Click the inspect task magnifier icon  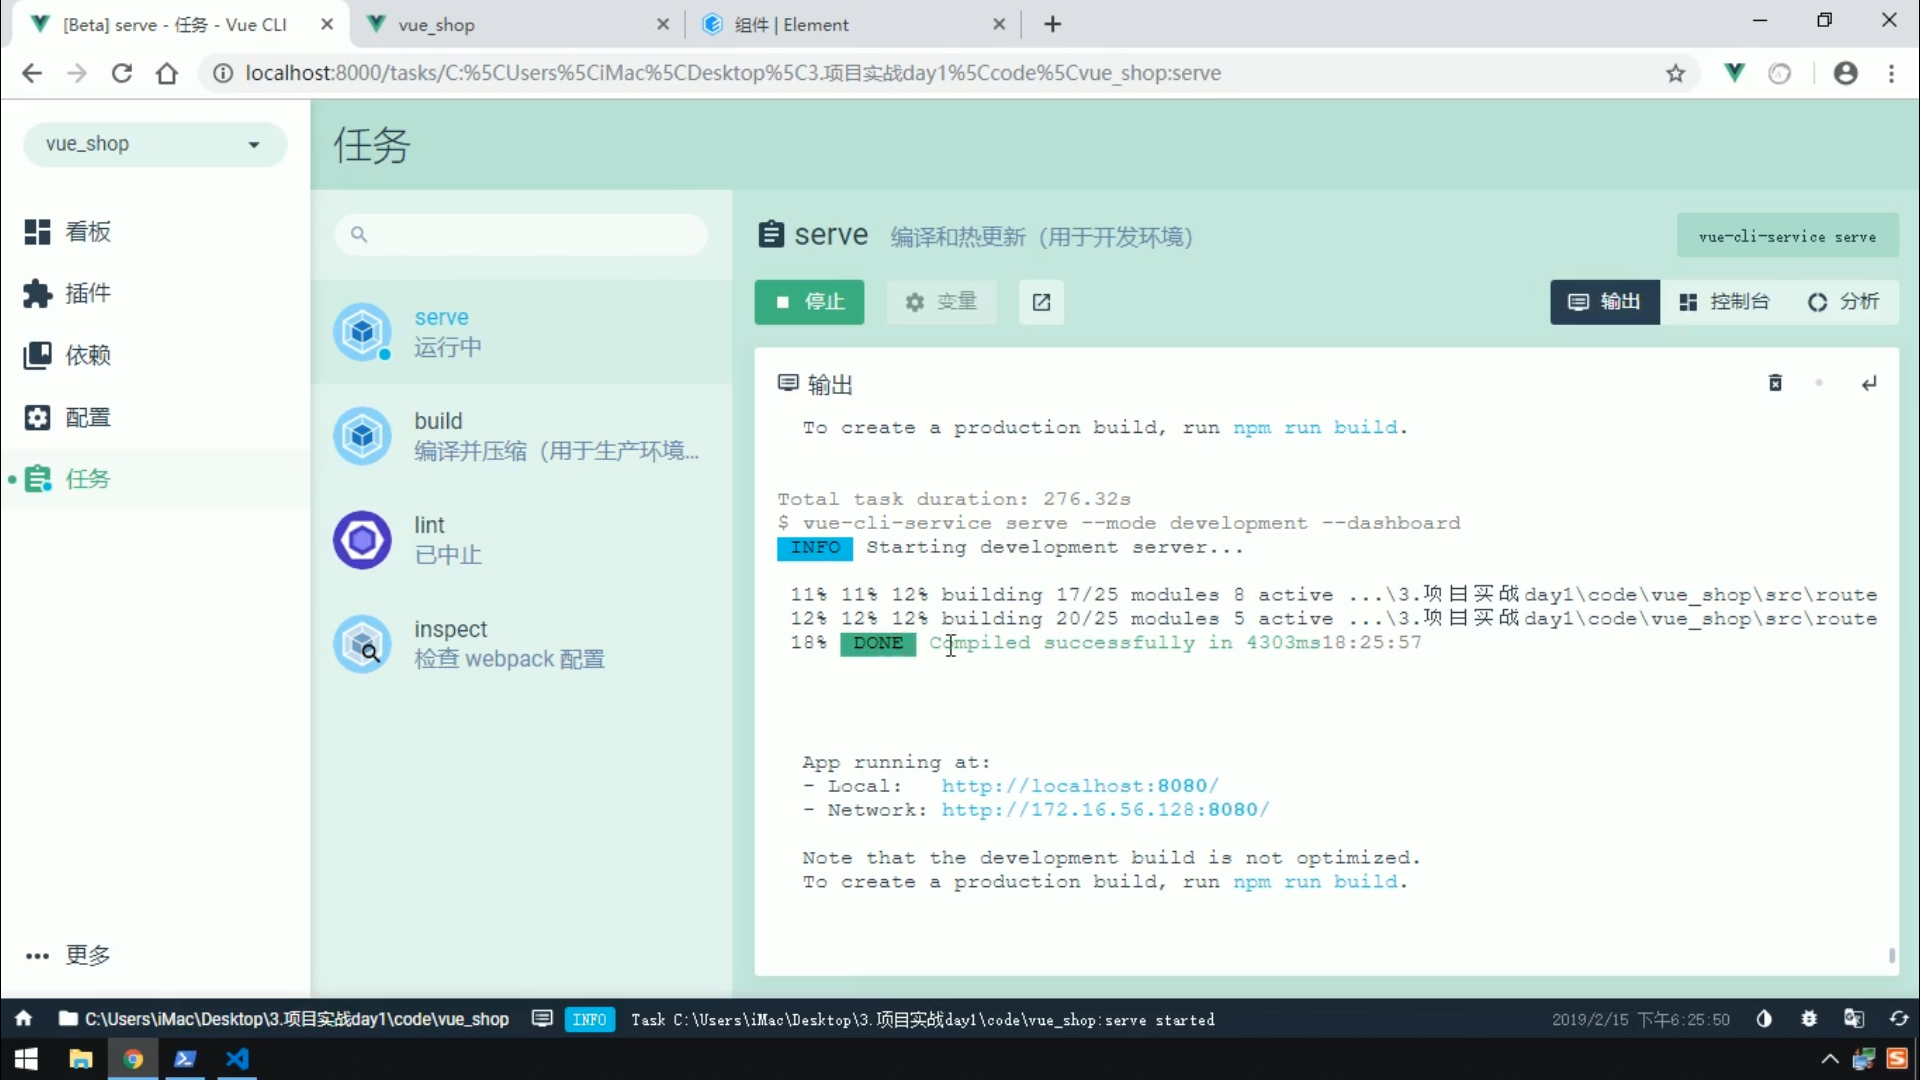click(x=362, y=644)
